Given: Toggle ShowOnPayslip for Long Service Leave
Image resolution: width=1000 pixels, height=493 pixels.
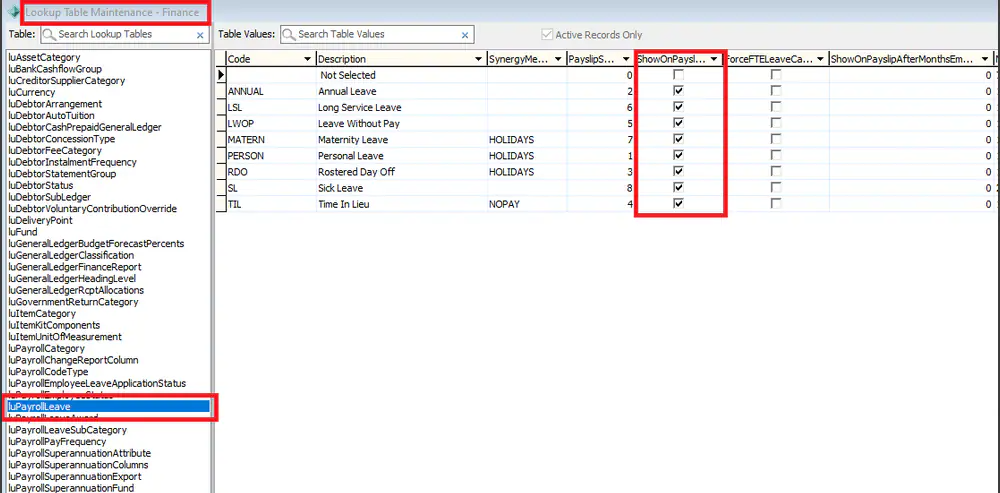Looking at the screenshot, I should (x=679, y=107).
